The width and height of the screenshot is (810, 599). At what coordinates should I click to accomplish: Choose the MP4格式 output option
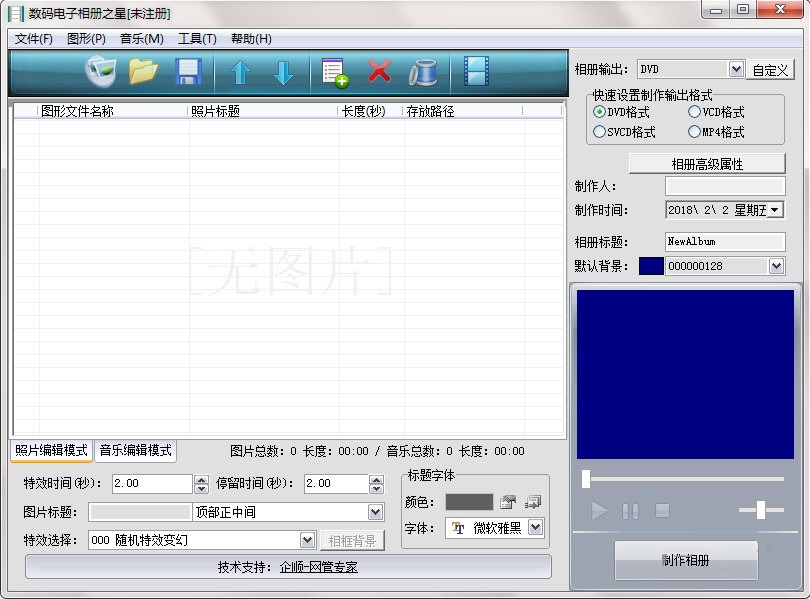696,131
